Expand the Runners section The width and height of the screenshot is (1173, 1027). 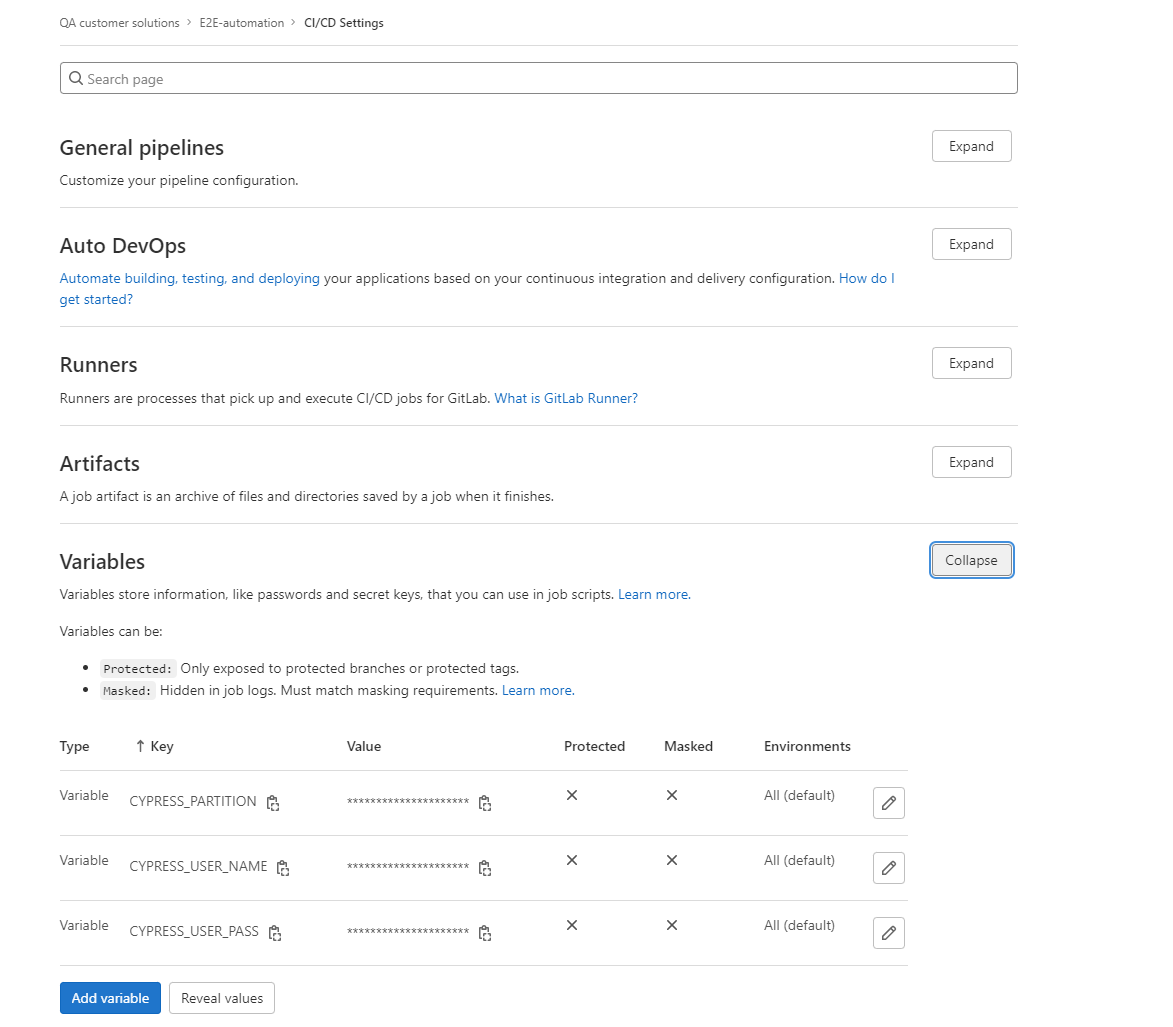pos(971,363)
